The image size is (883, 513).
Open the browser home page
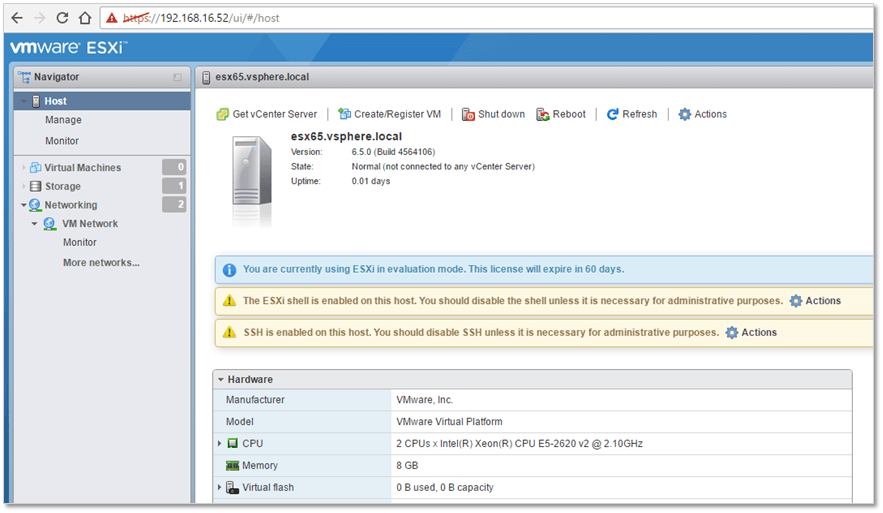[x=85, y=18]
